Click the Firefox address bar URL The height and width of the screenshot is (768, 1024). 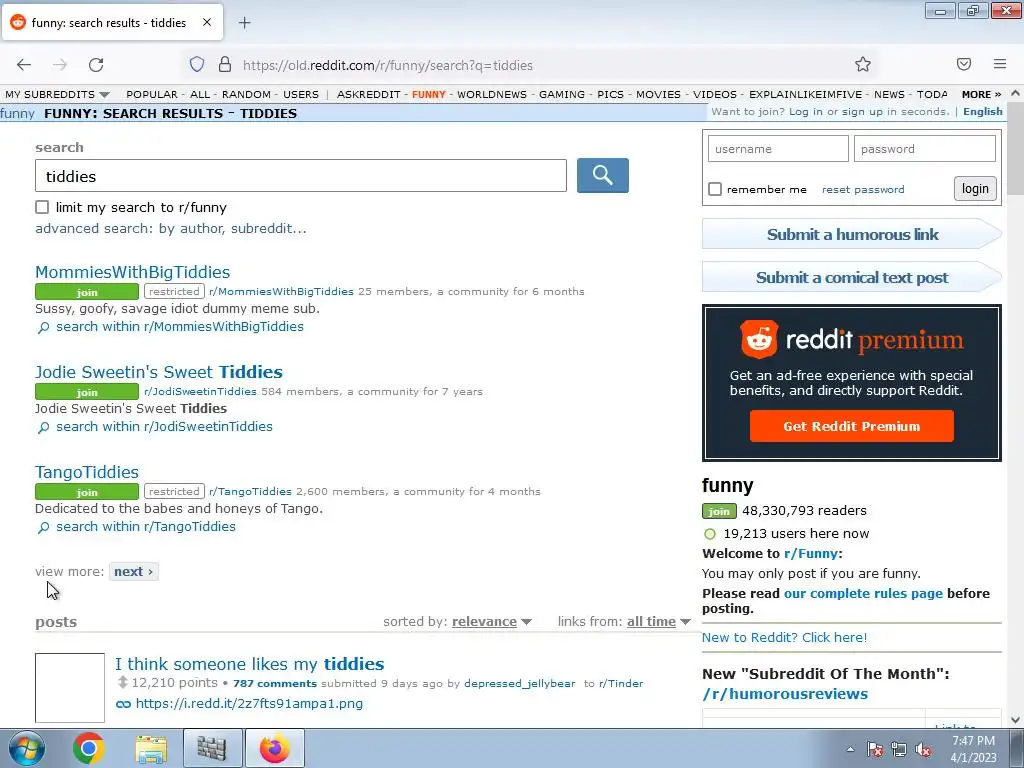pos(388,65)
